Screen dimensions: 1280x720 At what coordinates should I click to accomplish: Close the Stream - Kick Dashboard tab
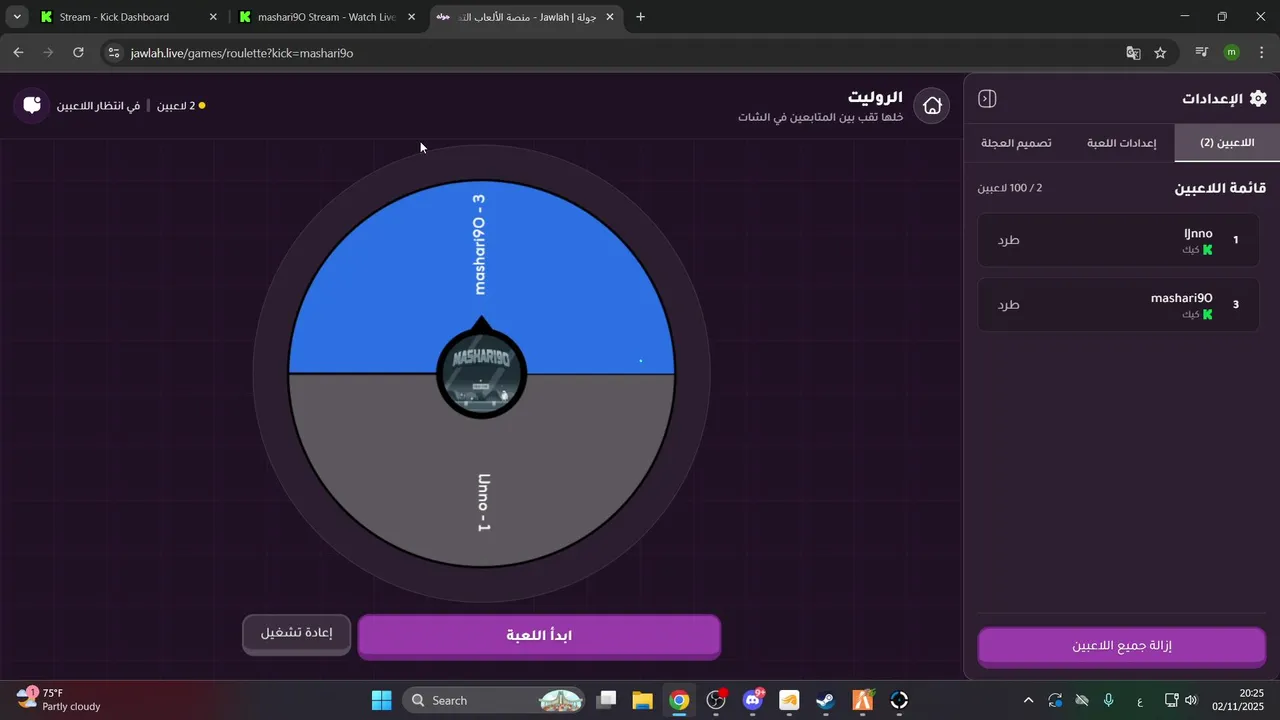coord(212,17)
